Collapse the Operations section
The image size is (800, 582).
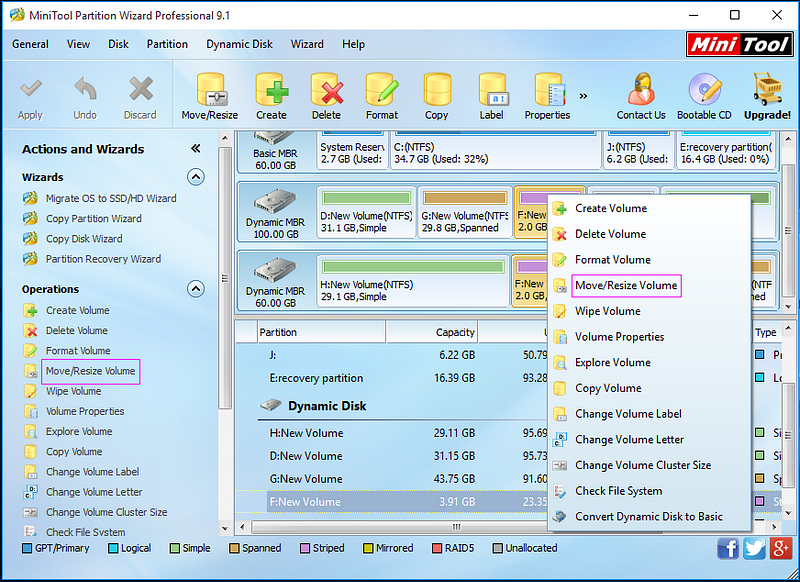196,289
